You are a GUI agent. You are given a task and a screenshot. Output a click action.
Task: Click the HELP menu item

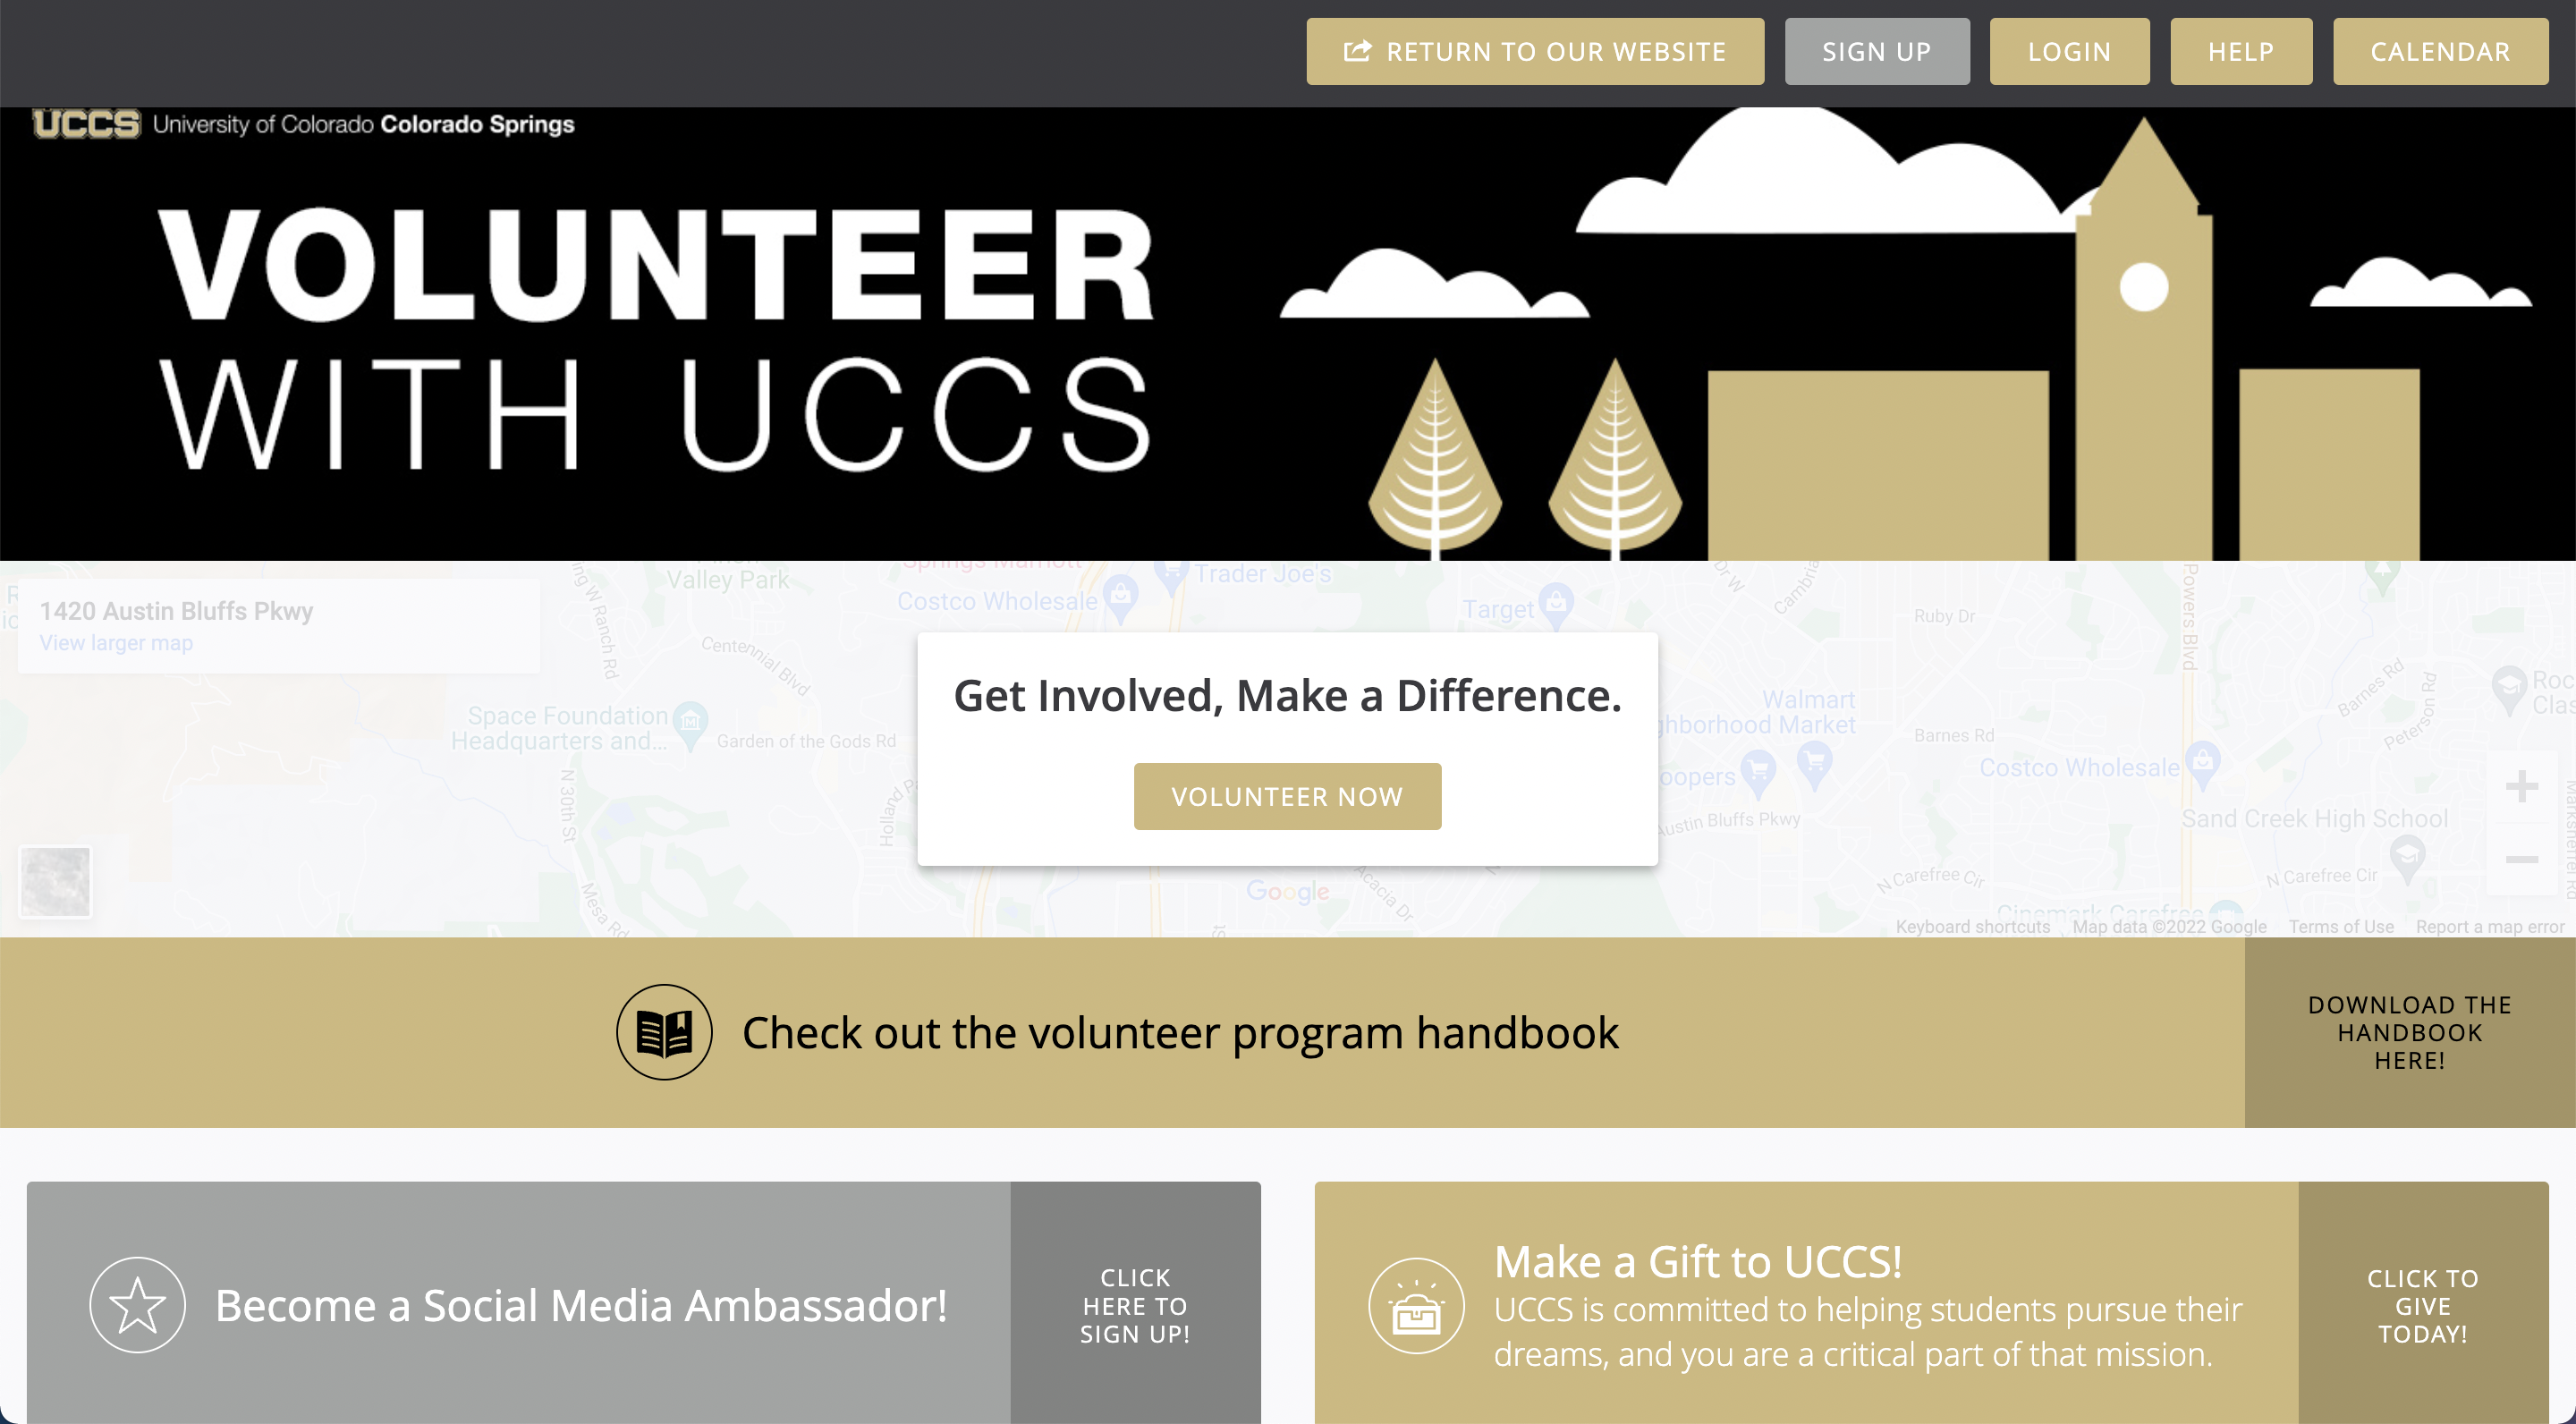(x=2240, y=49)
